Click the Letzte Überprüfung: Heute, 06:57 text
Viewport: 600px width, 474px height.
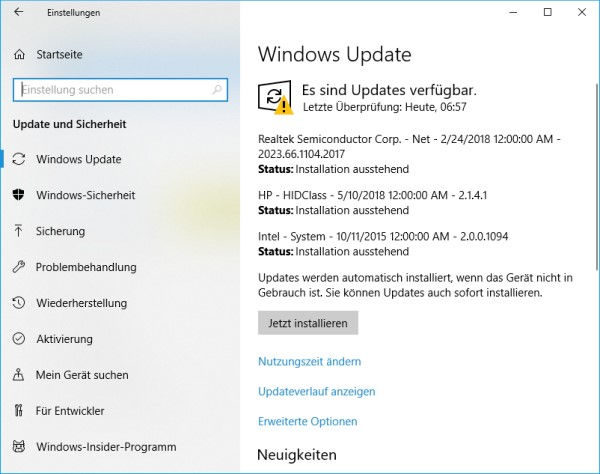point(385,107)
